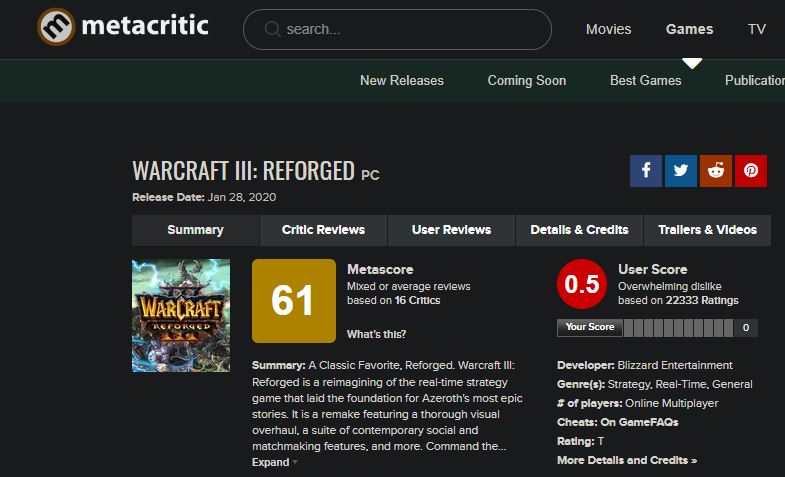Click the Warcraft III Reforged cover thumbnail
This screenshot has width=785, height=477.
click(181, 315)
